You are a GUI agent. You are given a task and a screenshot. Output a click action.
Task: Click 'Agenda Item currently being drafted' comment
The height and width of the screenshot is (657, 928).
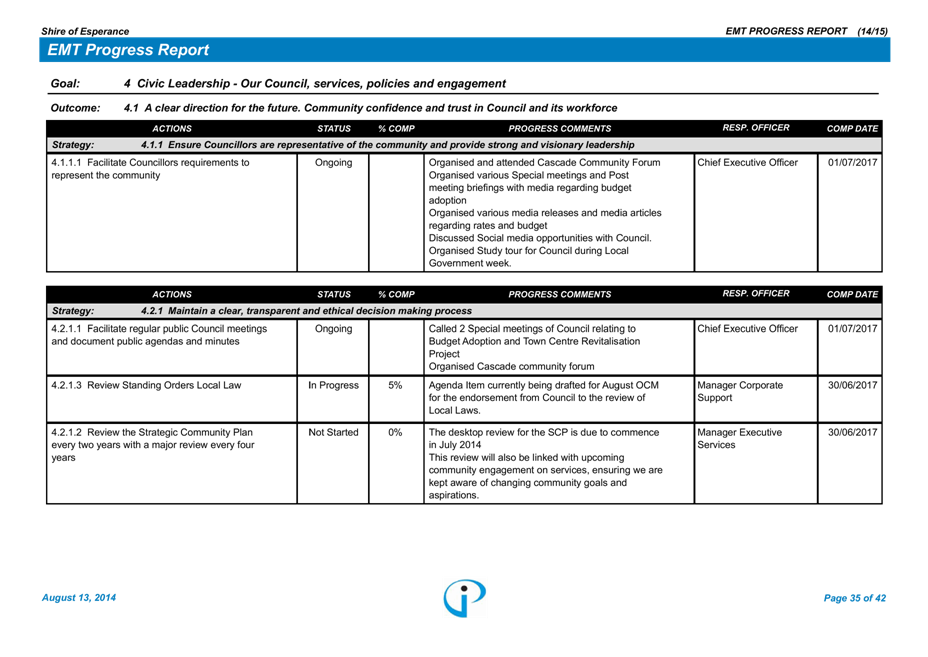point(543,398)
